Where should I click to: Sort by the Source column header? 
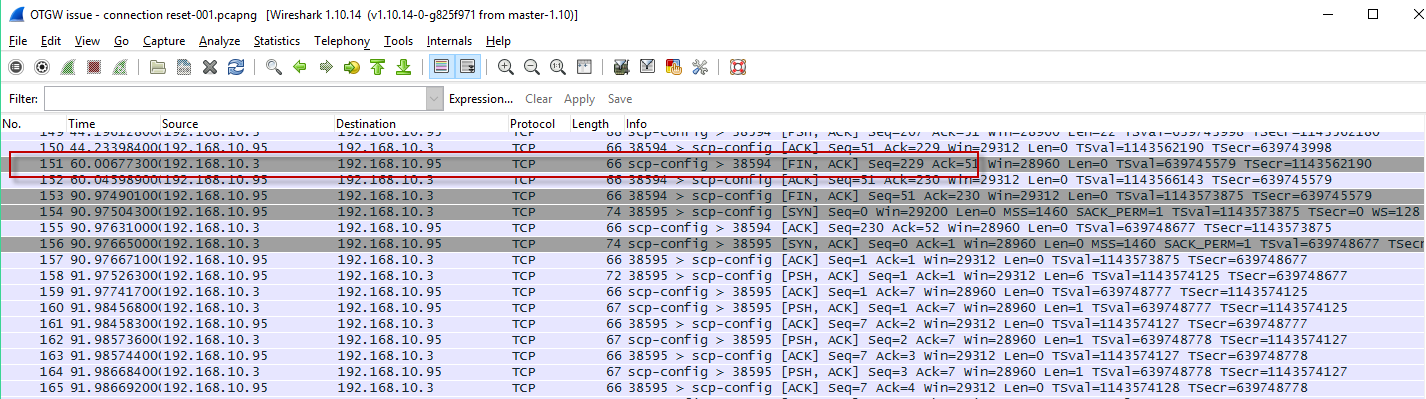(x=247, y=124)
